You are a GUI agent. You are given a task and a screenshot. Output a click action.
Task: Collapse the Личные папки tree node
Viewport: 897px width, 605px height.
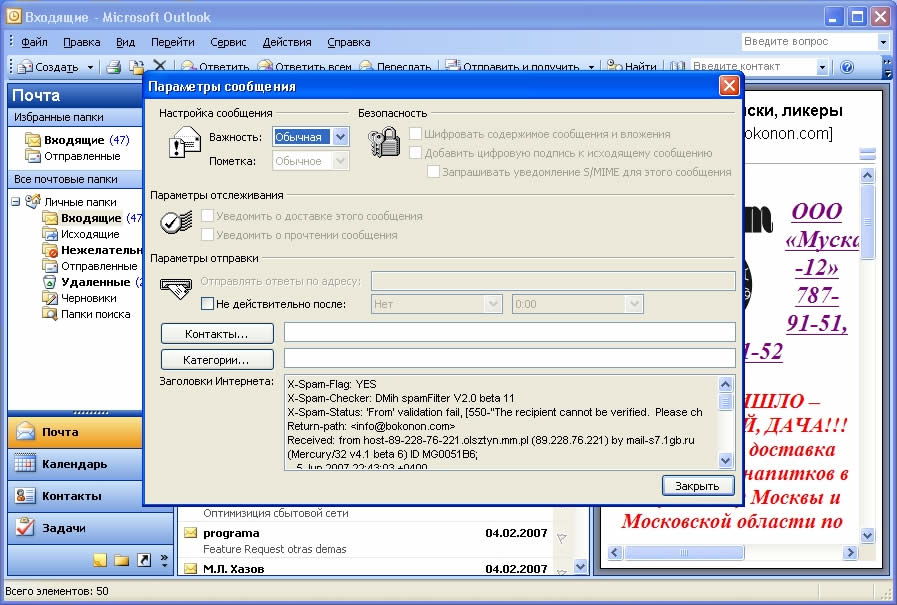(x=16, y=202)
